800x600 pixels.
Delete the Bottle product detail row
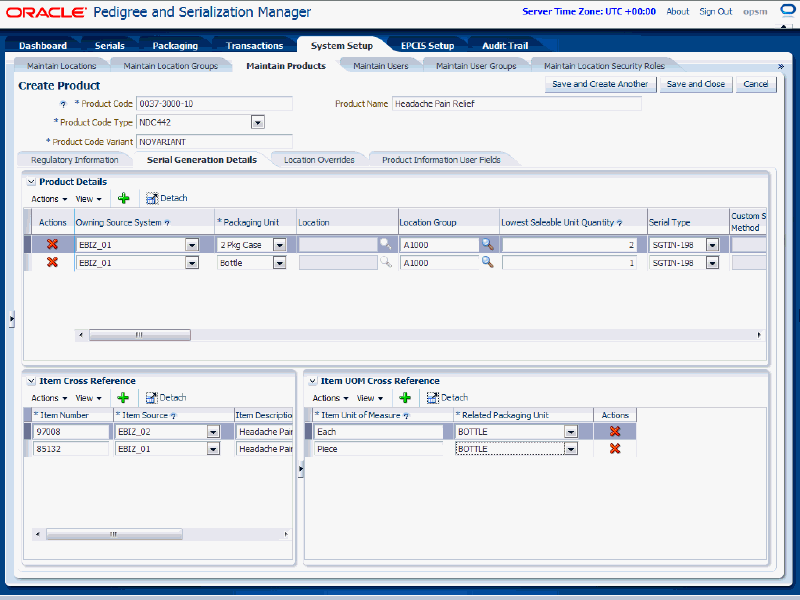click(x=52, y=262)
